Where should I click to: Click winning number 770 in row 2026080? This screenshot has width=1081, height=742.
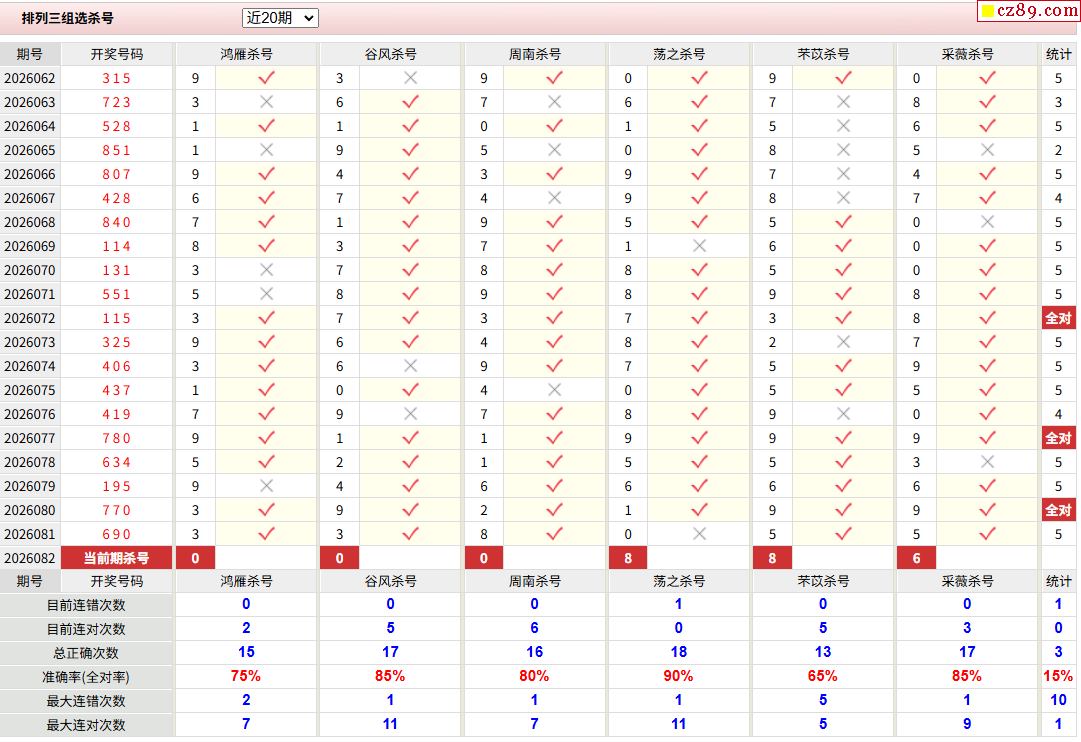point(116,510)
